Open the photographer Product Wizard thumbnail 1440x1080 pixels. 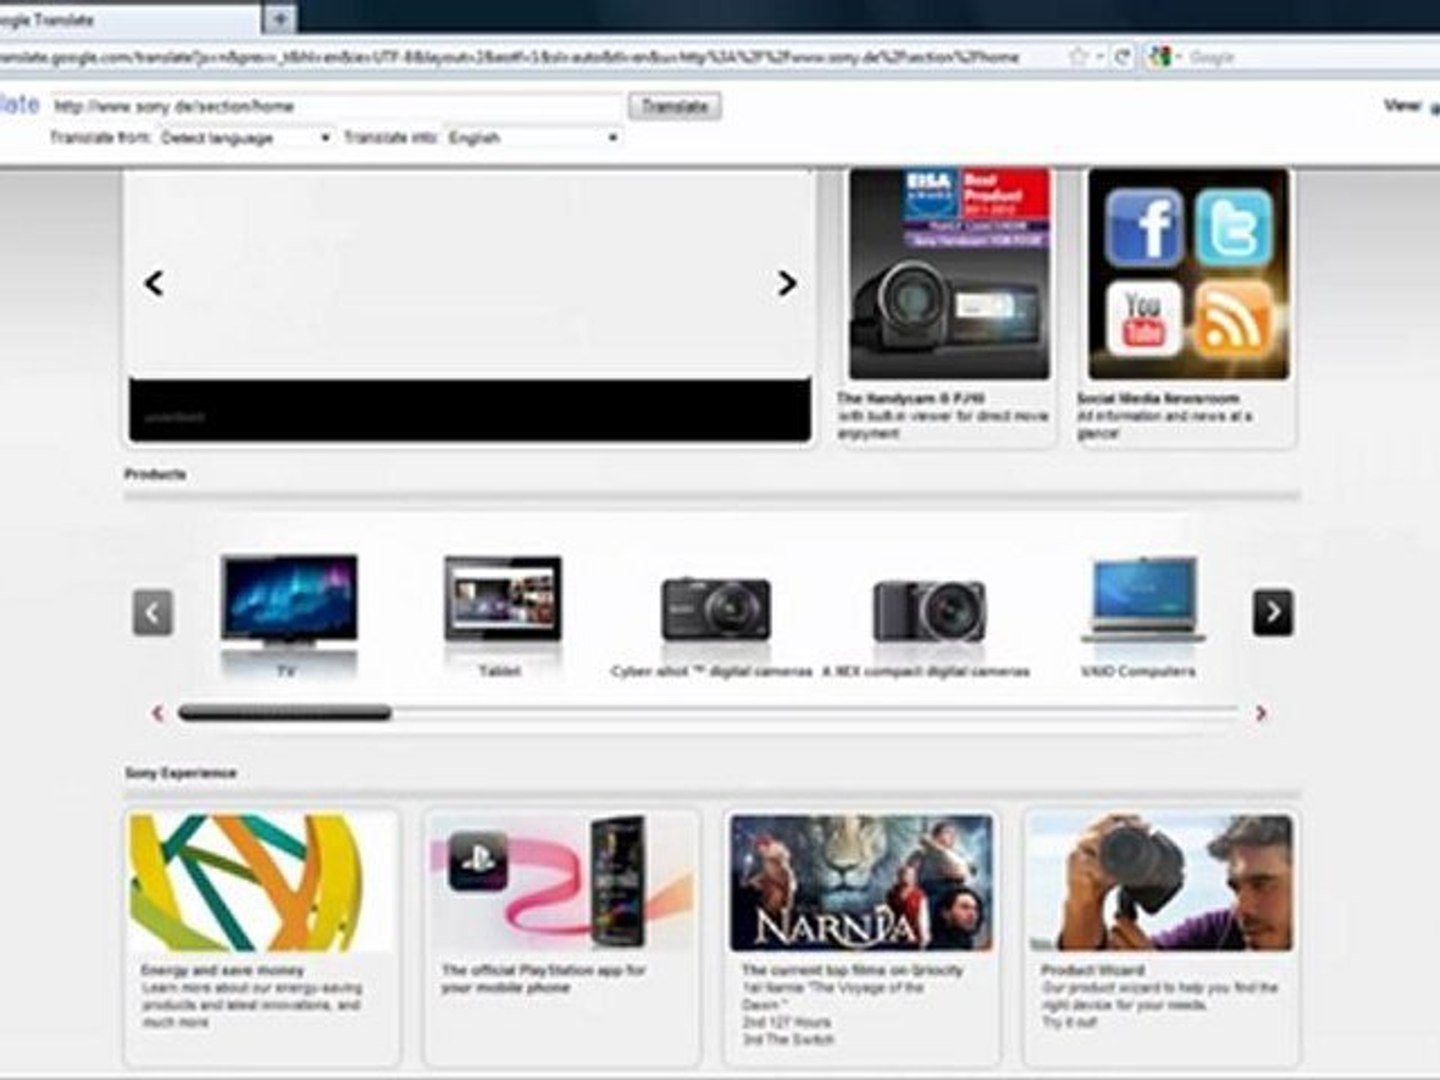[x=1162, y=883]
